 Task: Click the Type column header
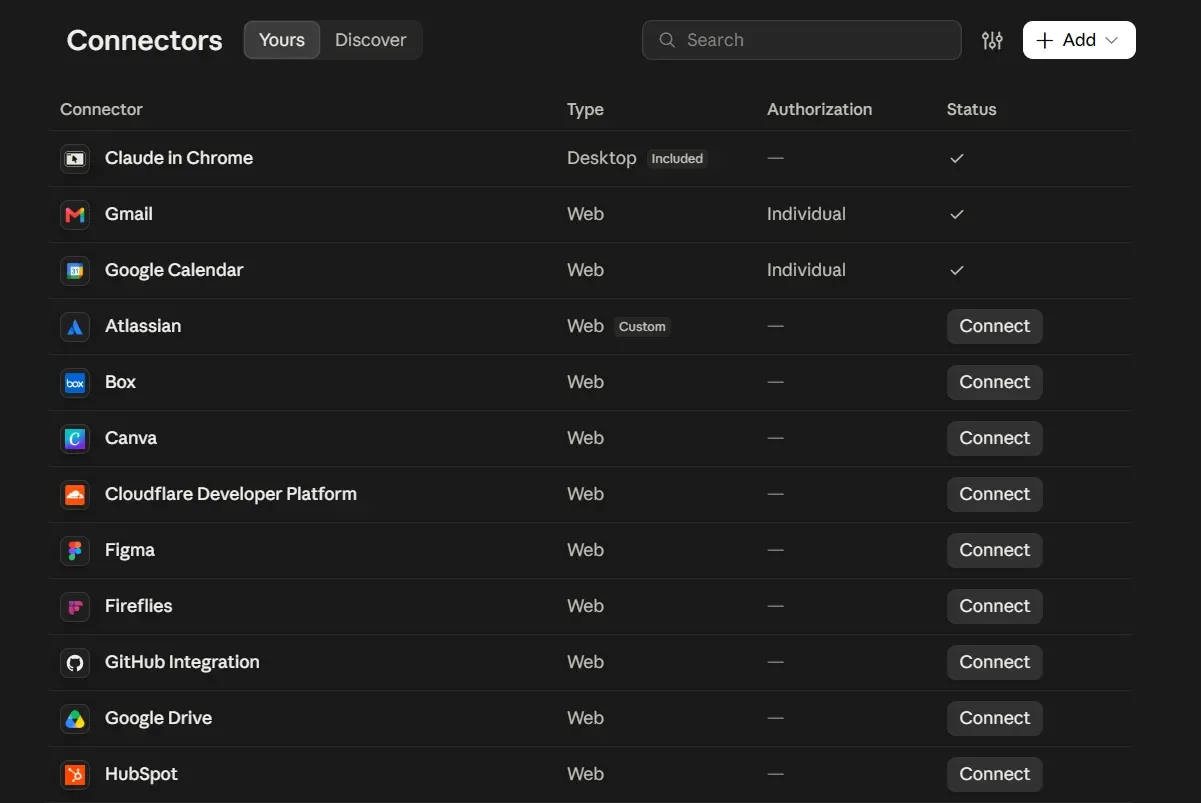click(585, 109)
